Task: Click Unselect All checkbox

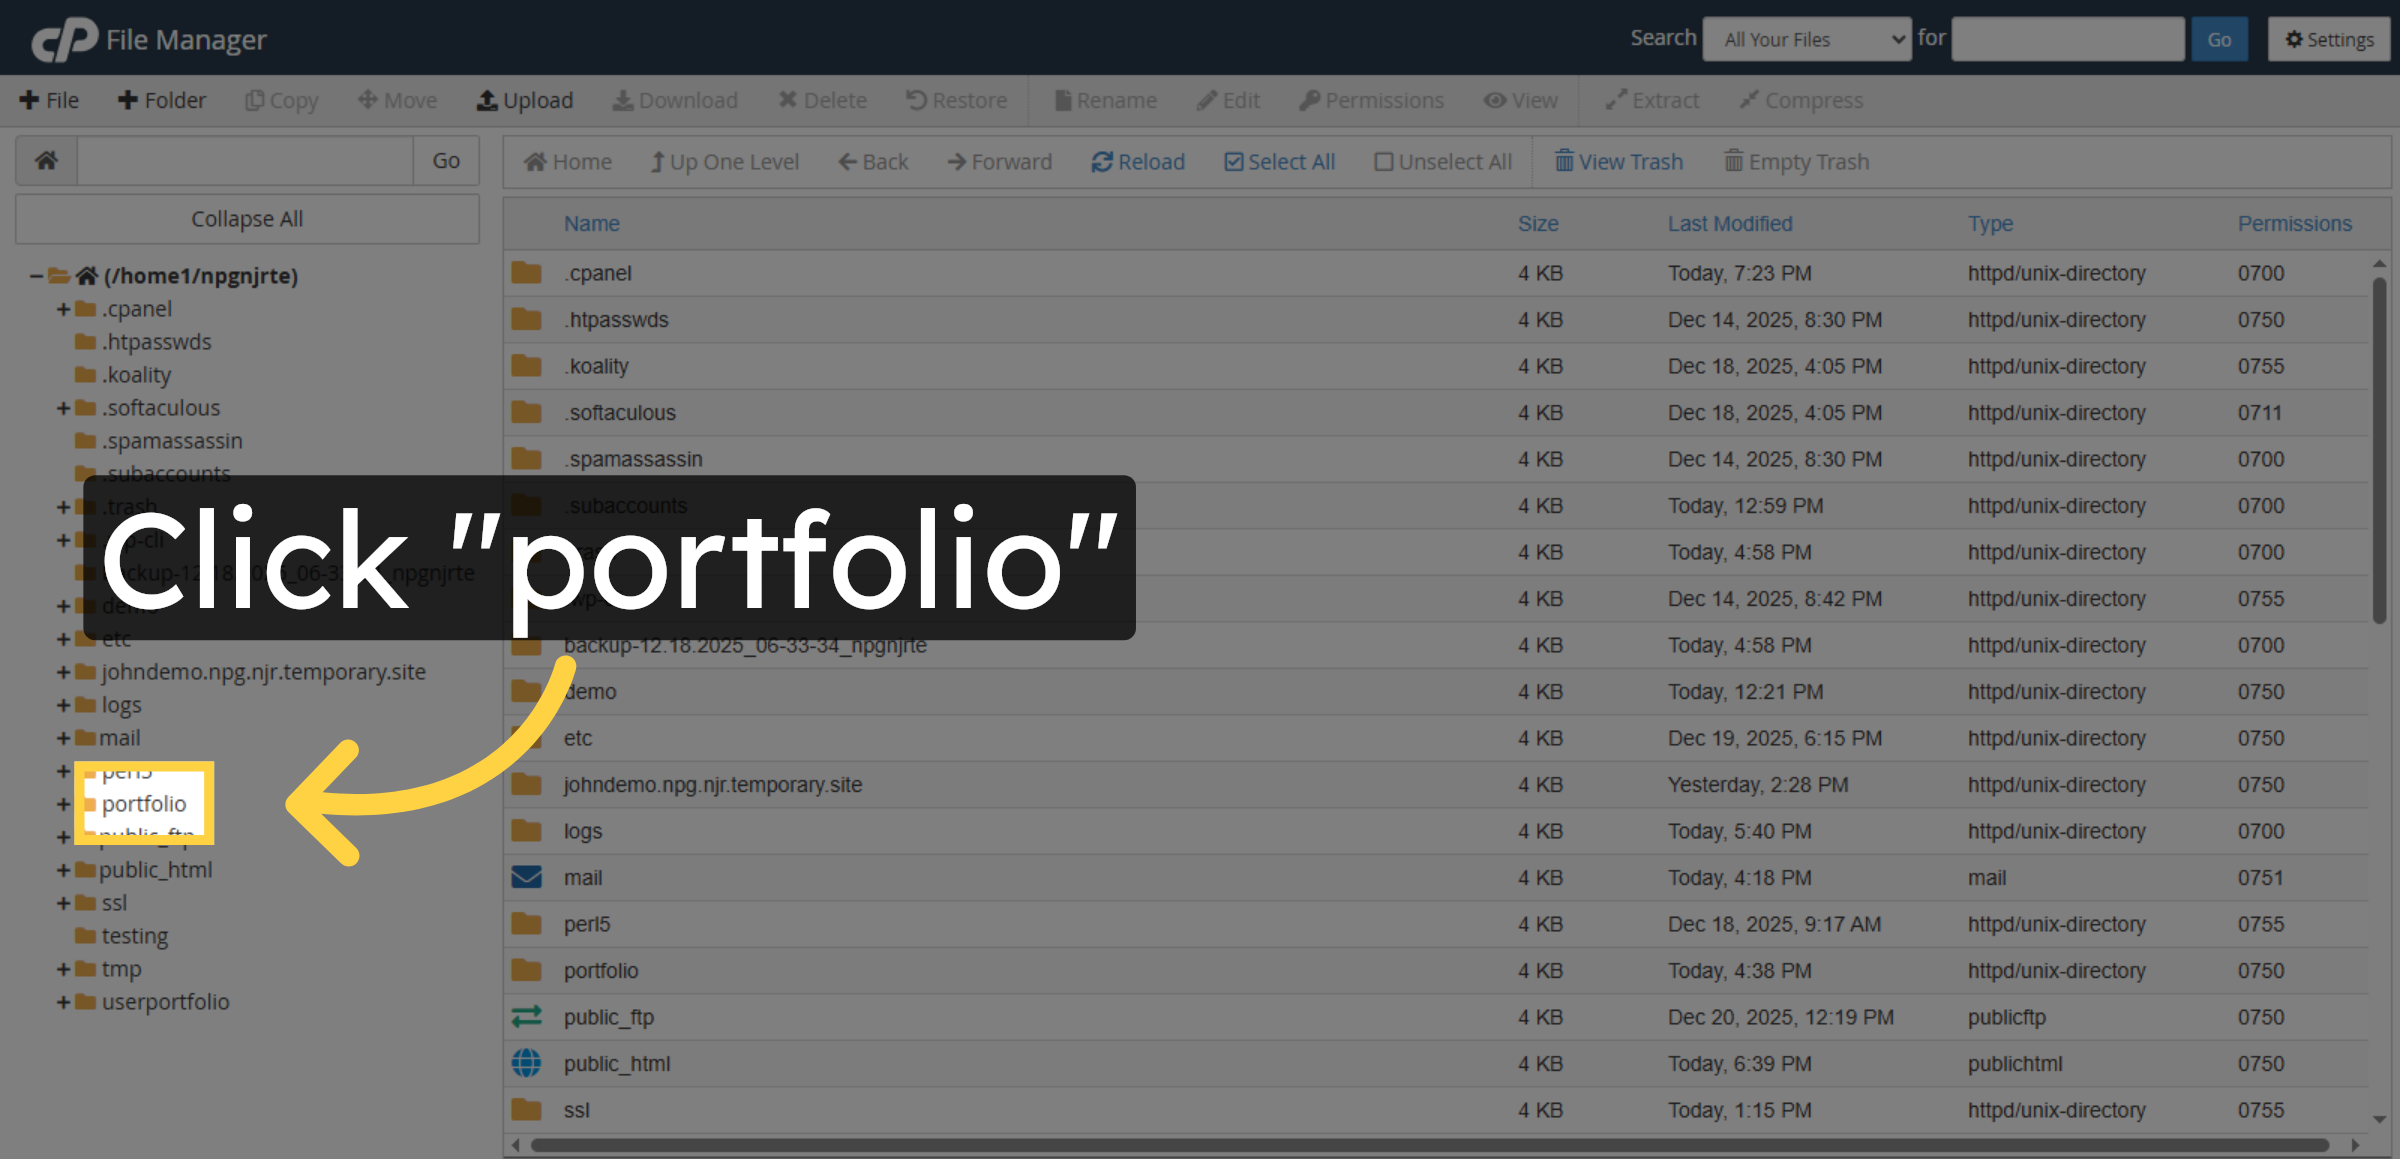Action: (1385, 161)
